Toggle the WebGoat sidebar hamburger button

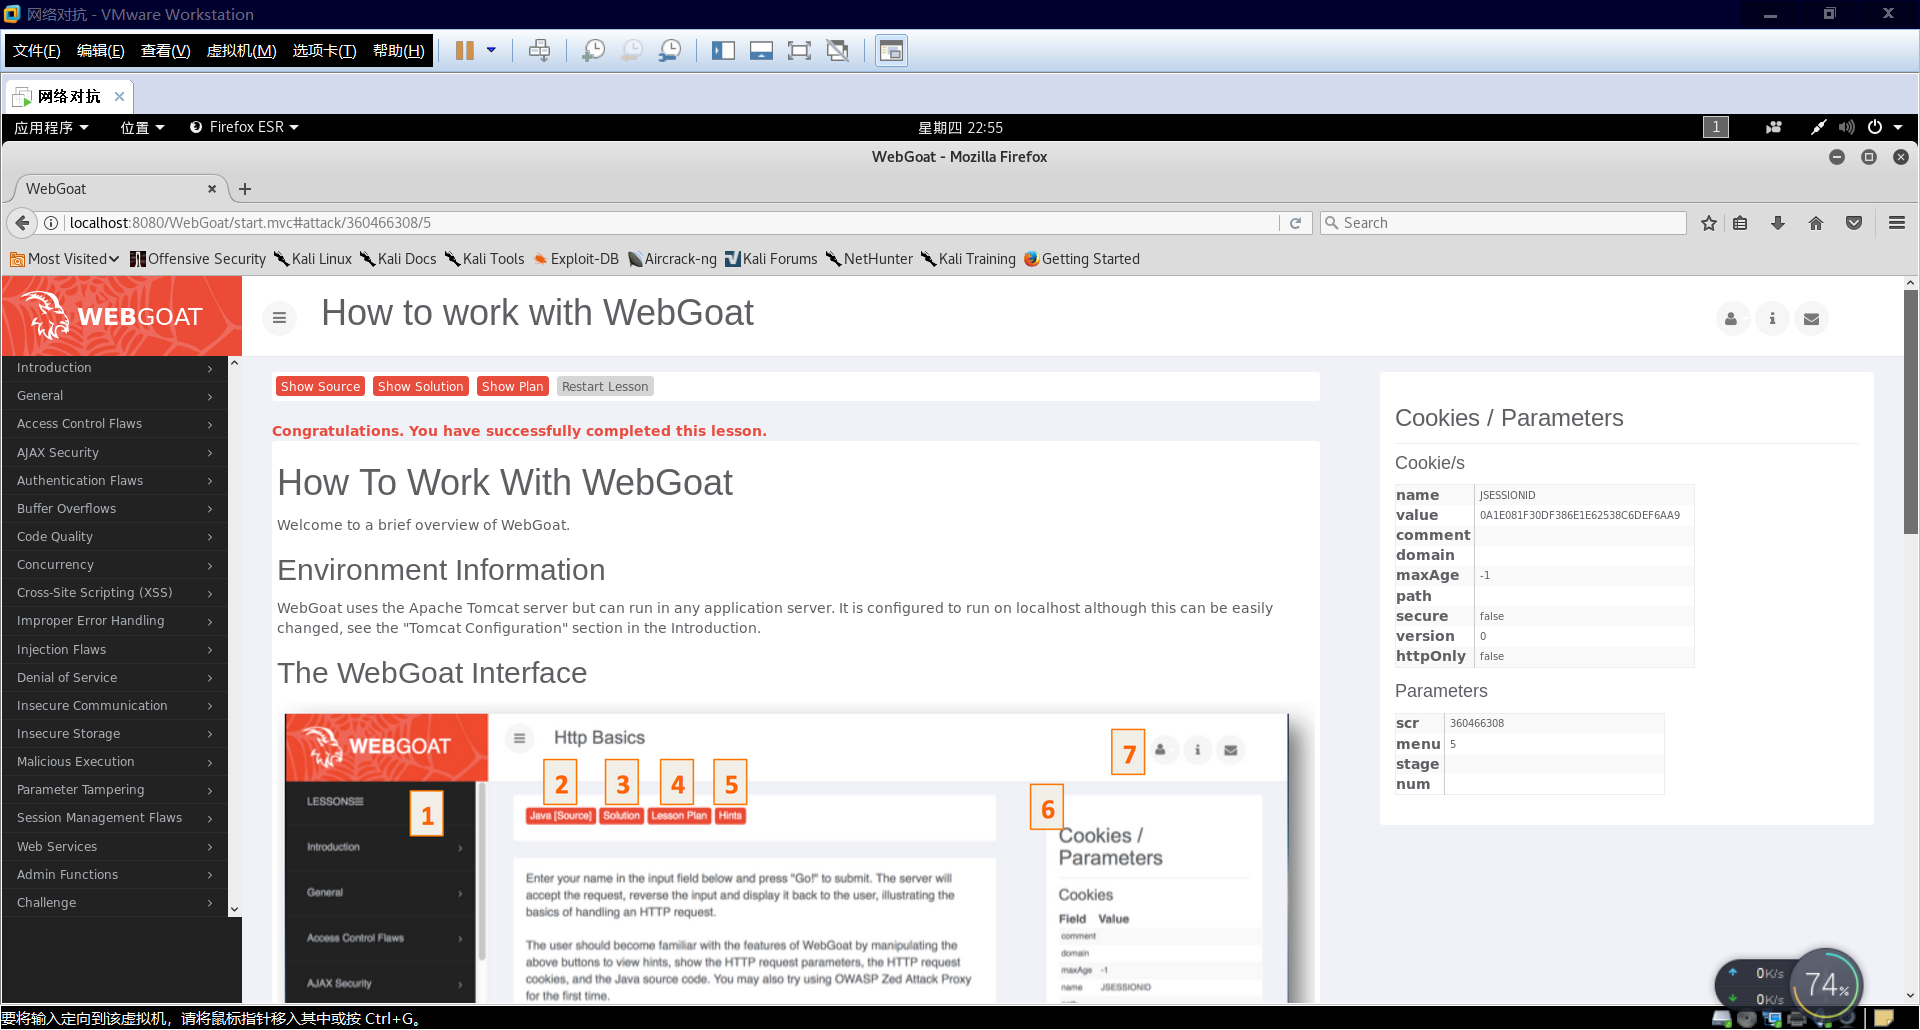pos(279,318)
